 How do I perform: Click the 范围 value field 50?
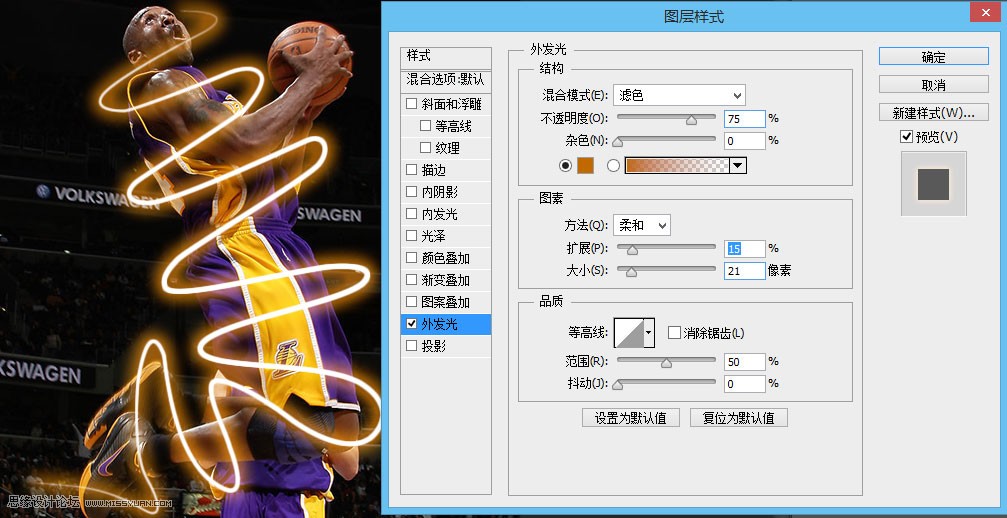745,362
